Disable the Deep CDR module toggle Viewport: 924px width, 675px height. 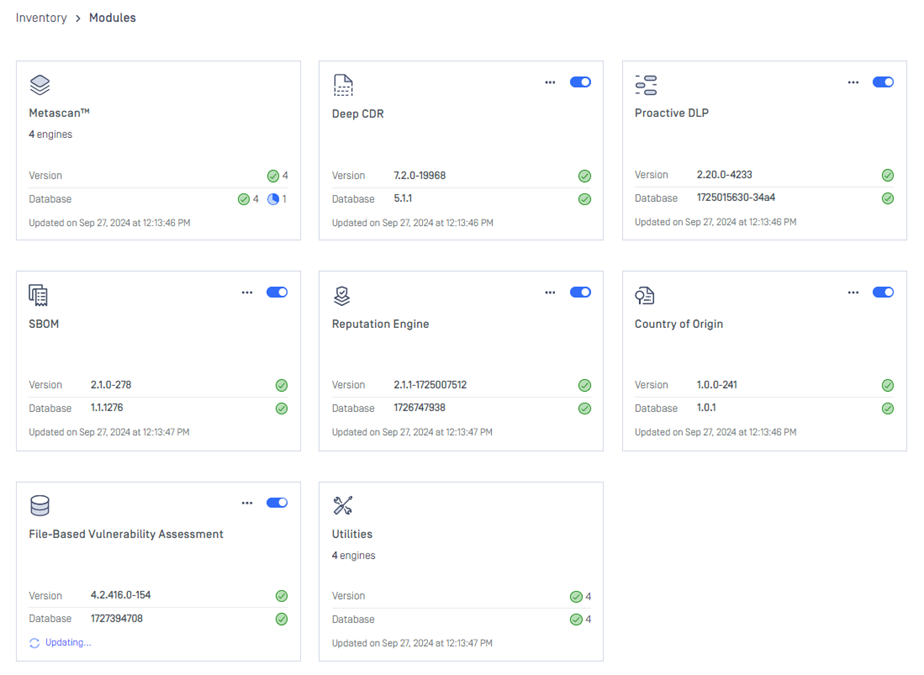[x=580, y=82]
